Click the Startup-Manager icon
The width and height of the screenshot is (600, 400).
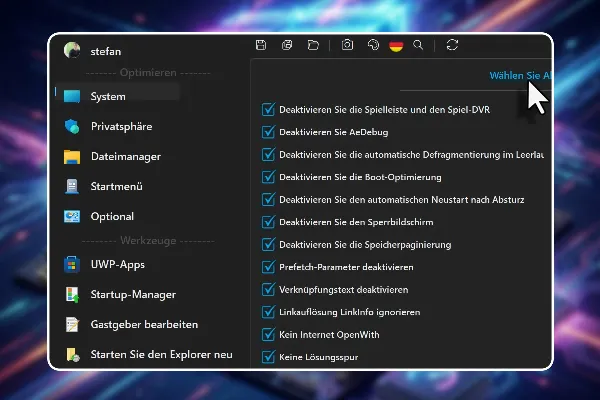[x=72, y=295]
